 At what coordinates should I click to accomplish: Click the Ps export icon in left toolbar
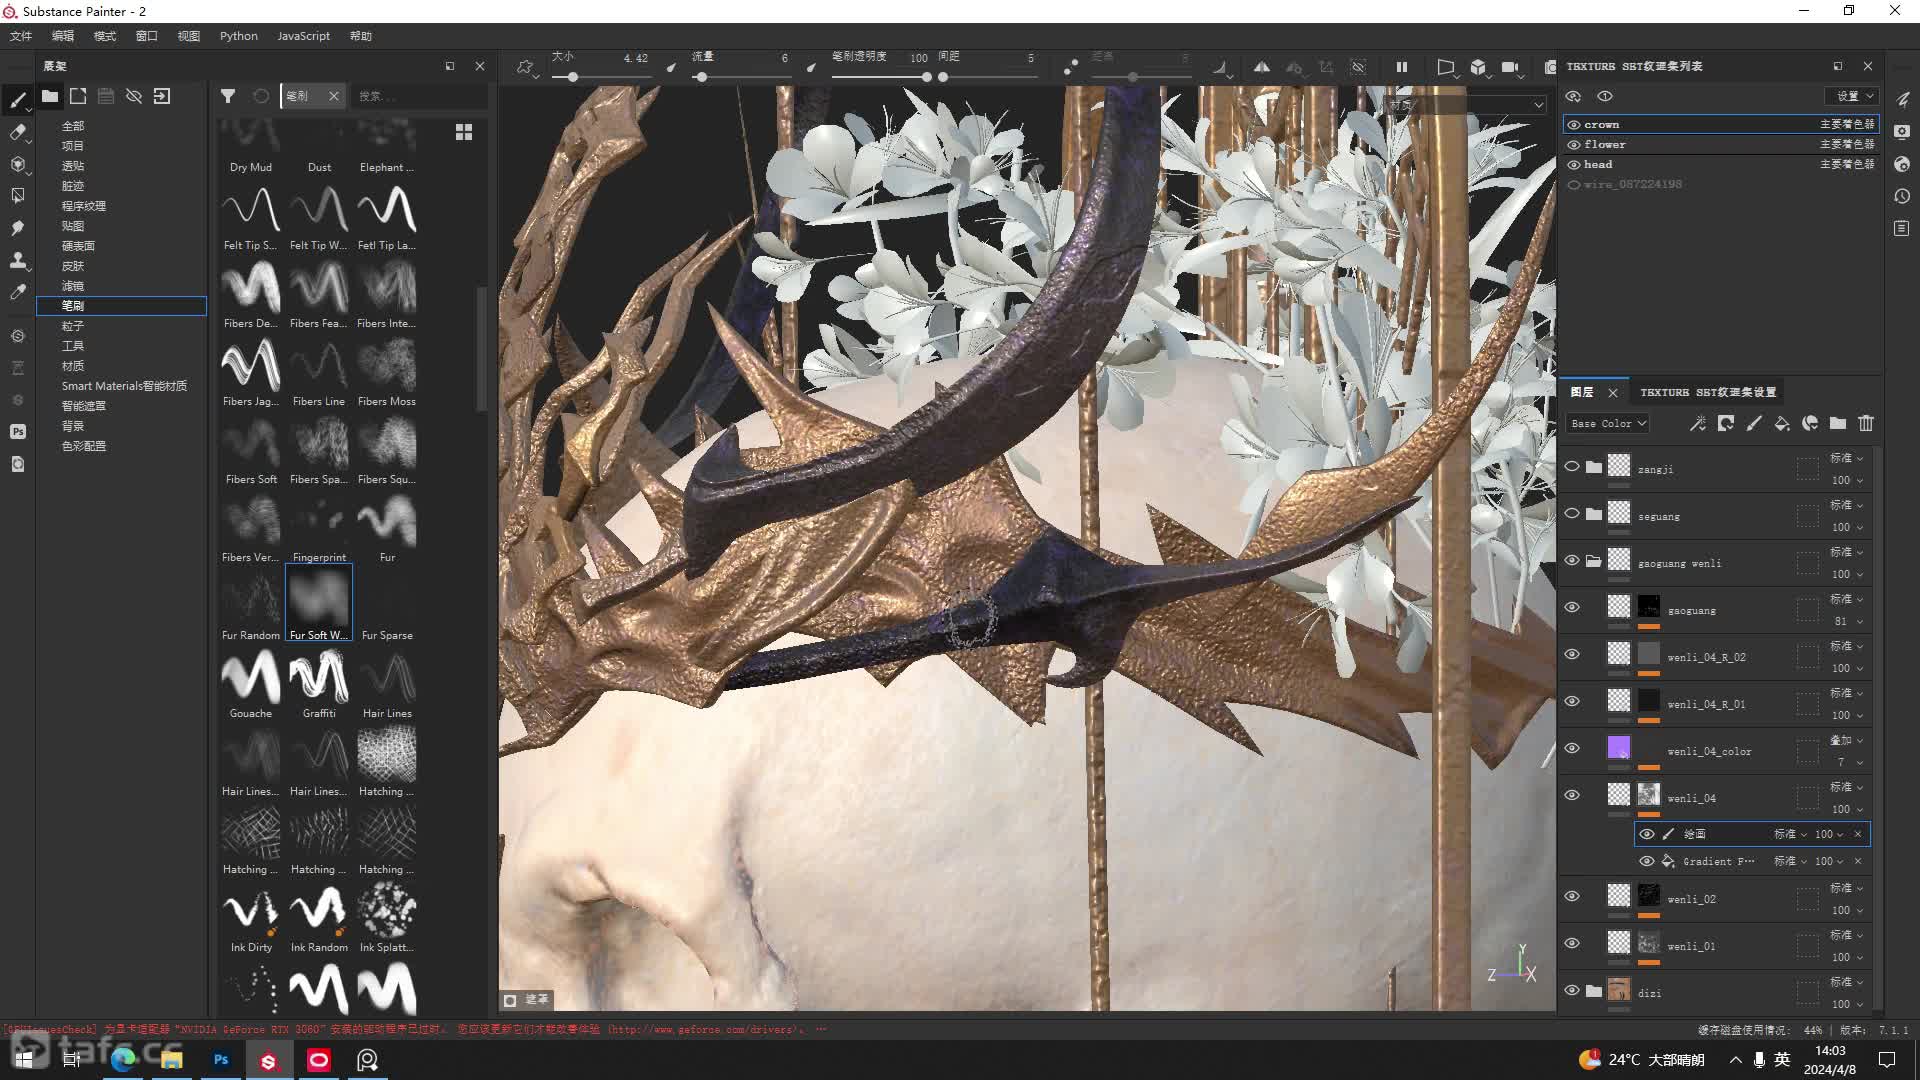(x=17, y=432)
